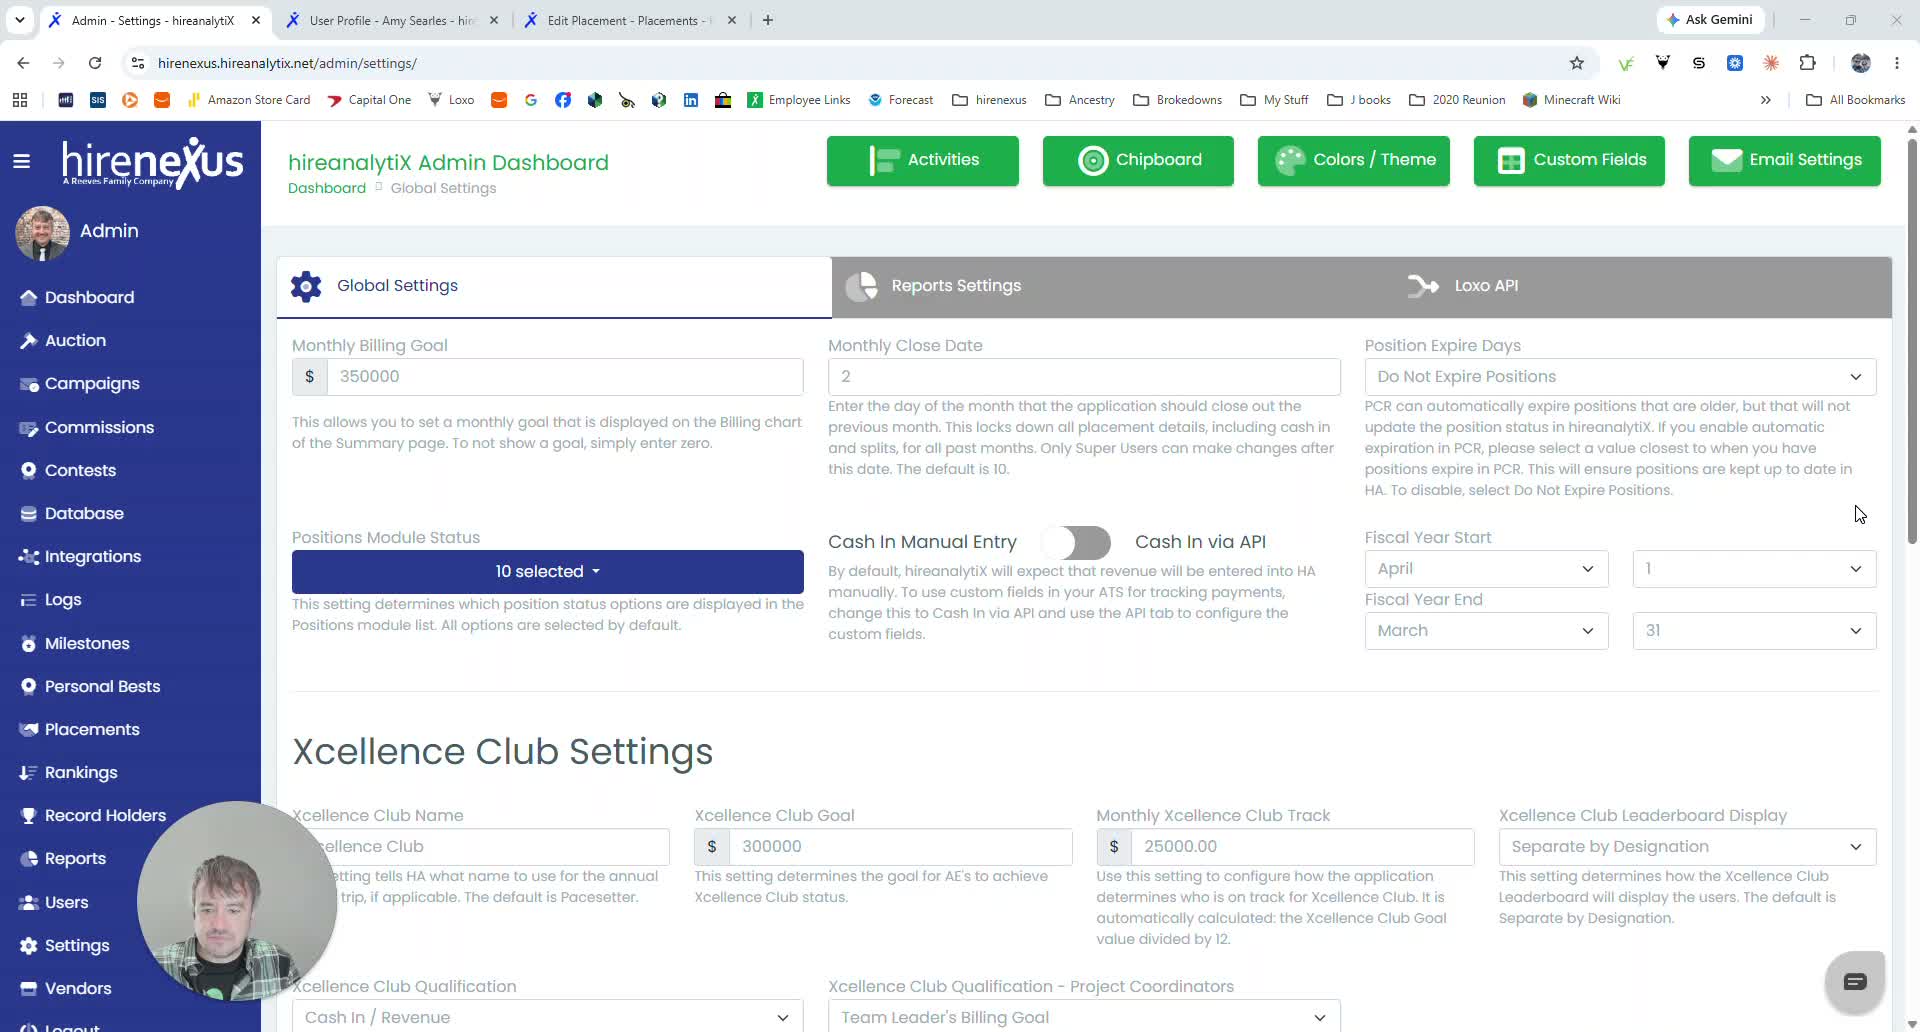This screenshot has width=1920, height=1032.
Task: Open the chat widget icon
Action: coord(1855,982)
